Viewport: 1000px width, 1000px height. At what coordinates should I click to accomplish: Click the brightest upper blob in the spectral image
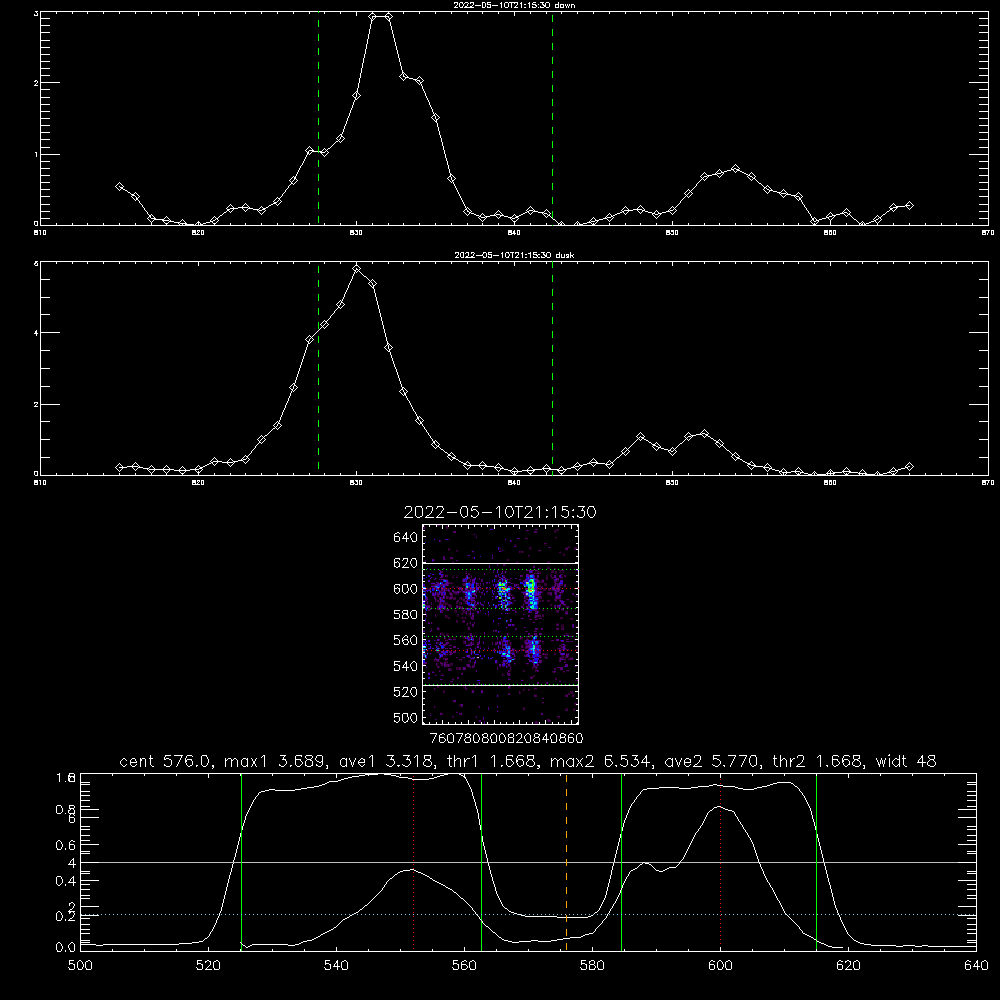531,592
